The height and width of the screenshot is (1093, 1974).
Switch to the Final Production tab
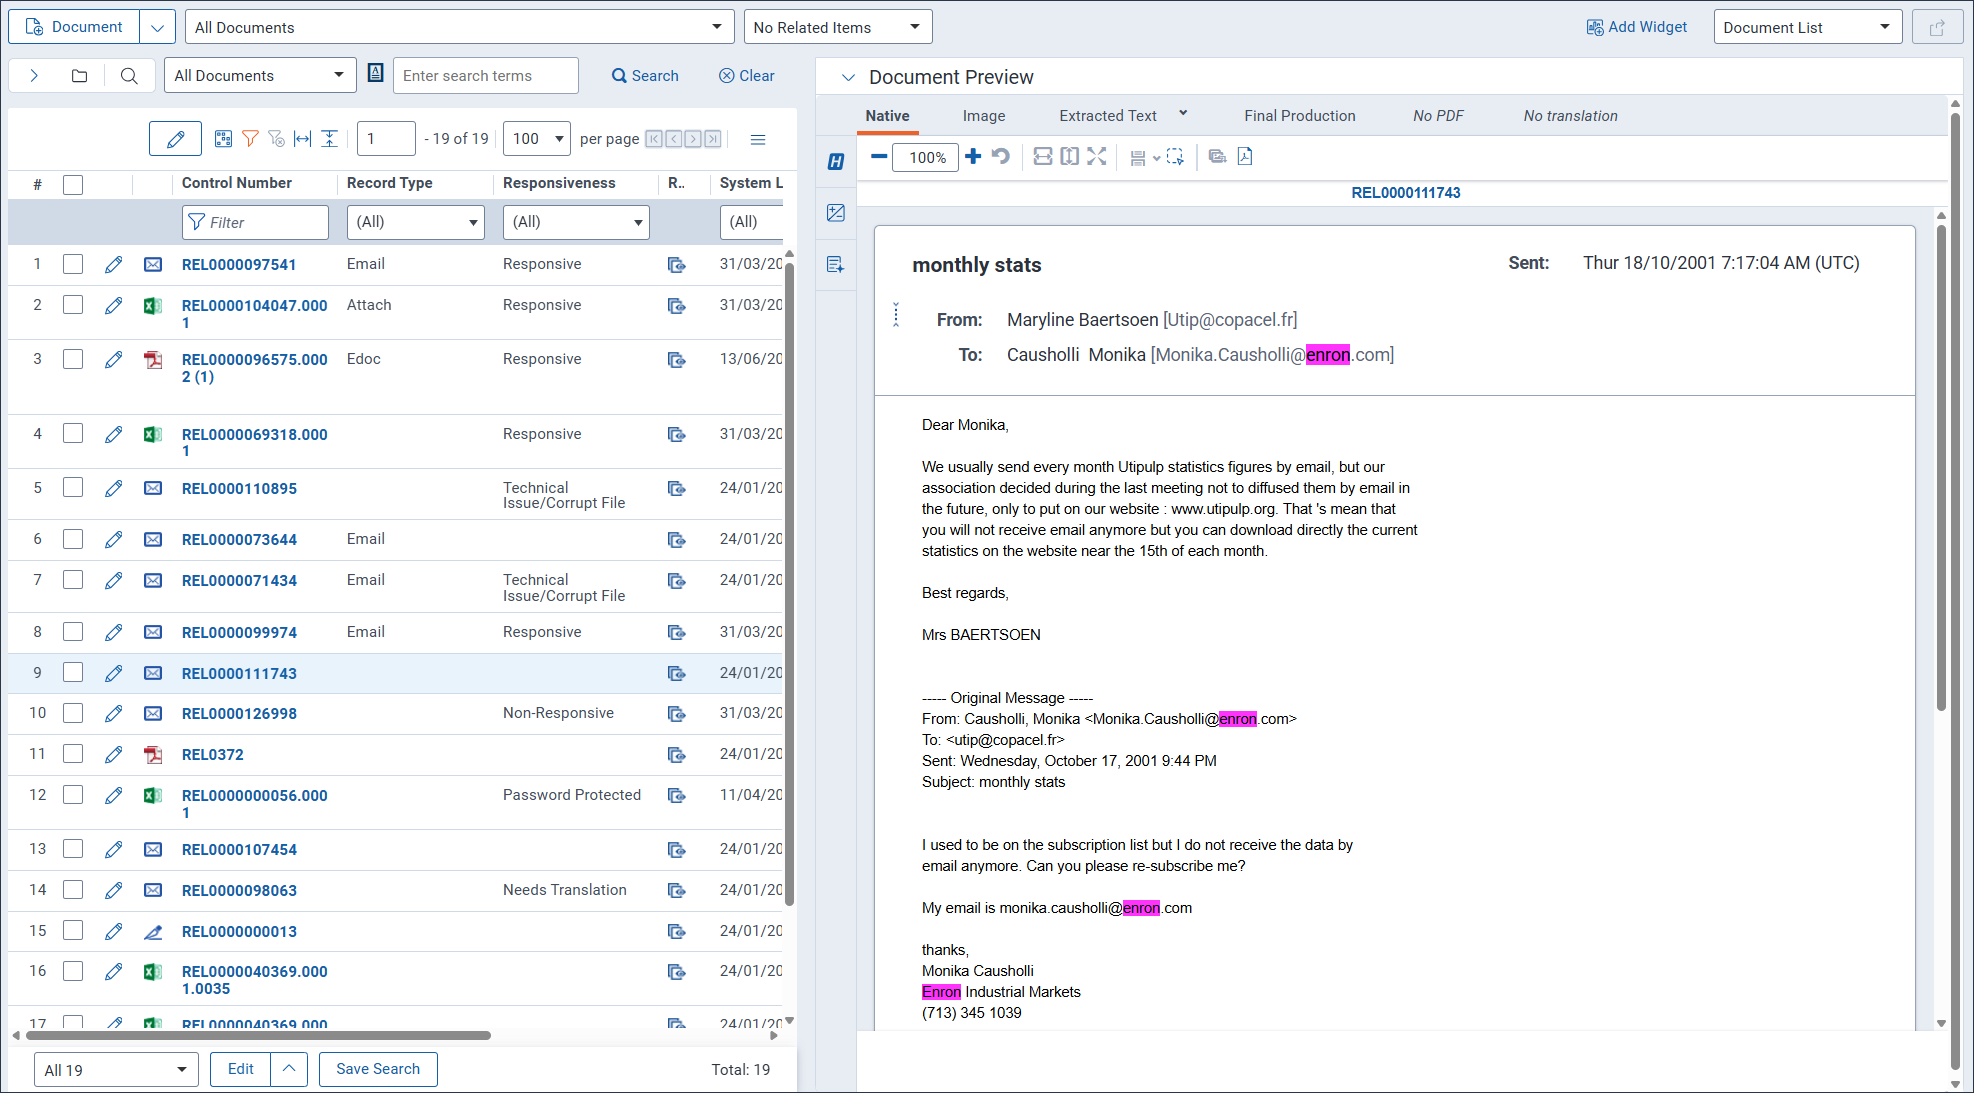click(1300, 116)
